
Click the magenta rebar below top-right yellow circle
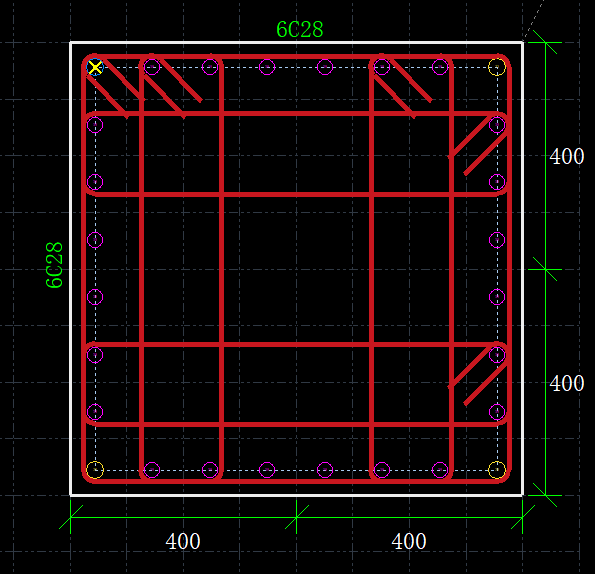click(497, 125)
